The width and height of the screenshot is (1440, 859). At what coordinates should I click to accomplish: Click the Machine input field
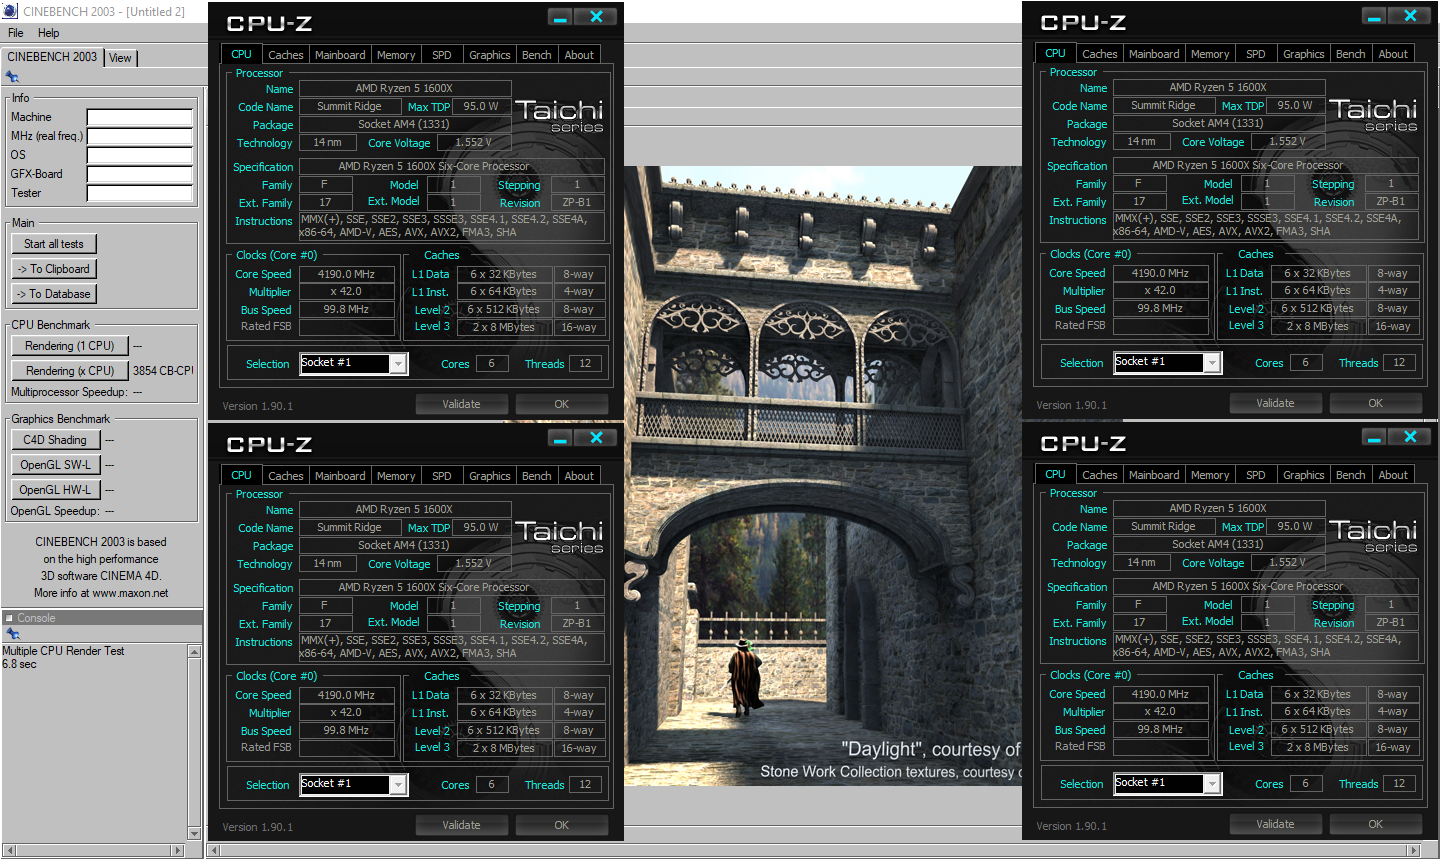(140, 117)
